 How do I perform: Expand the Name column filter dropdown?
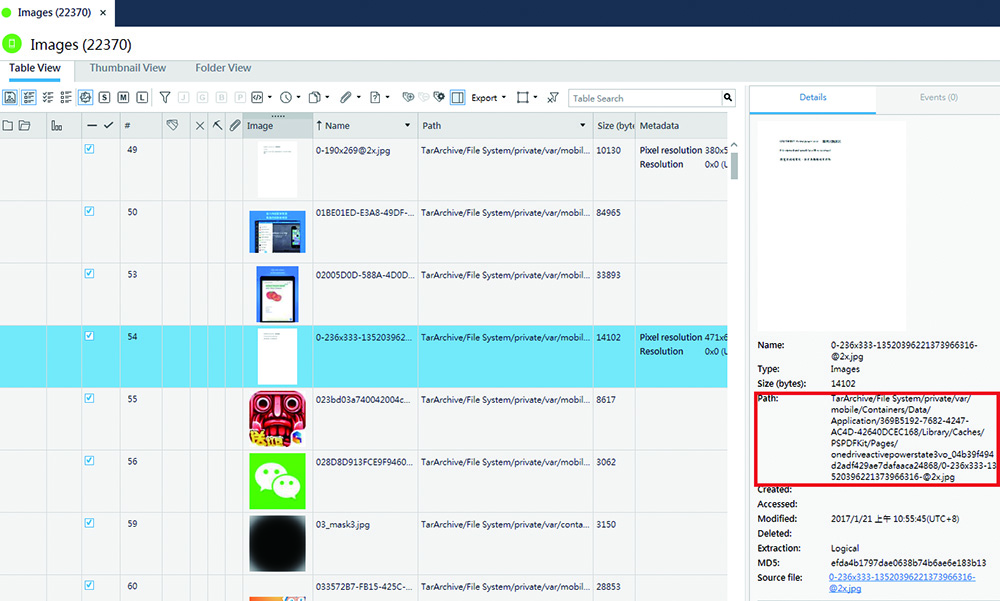point(407,126)
